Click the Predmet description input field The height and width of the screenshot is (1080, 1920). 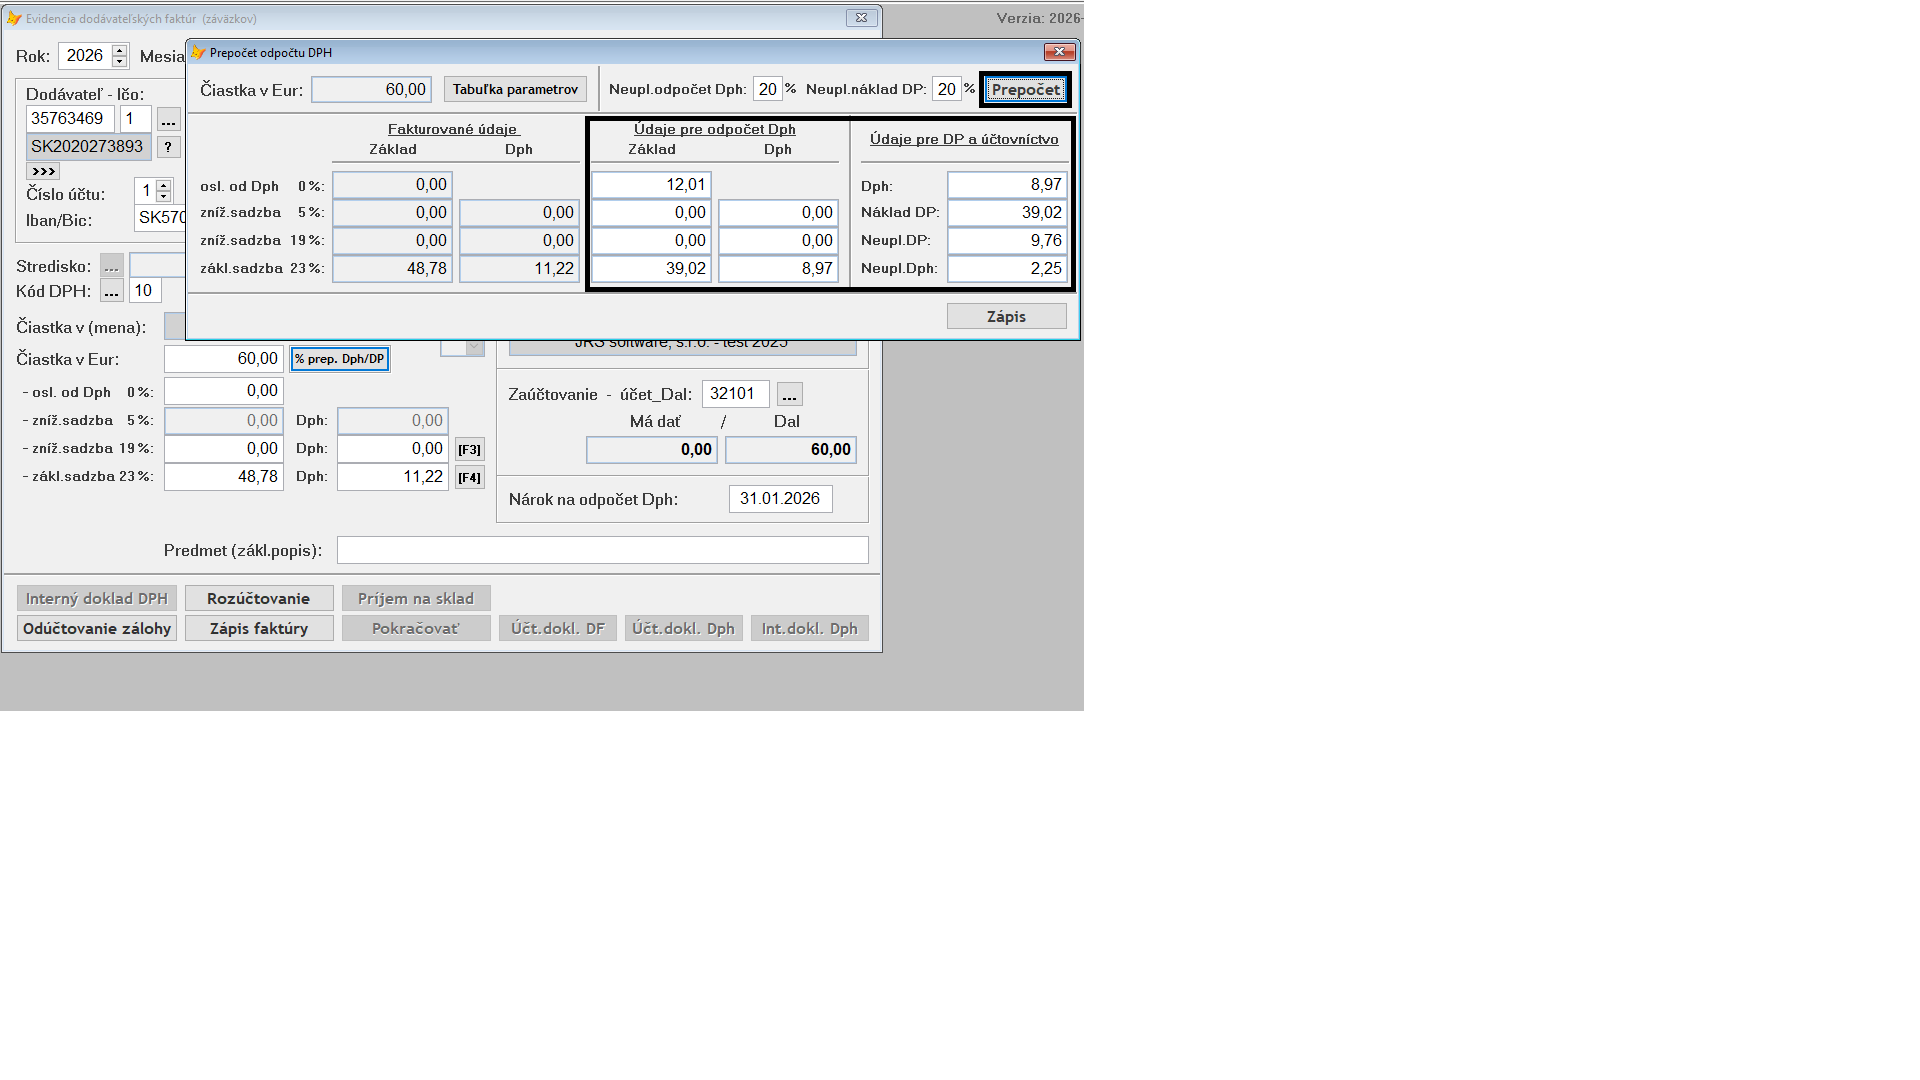point(602,550)
